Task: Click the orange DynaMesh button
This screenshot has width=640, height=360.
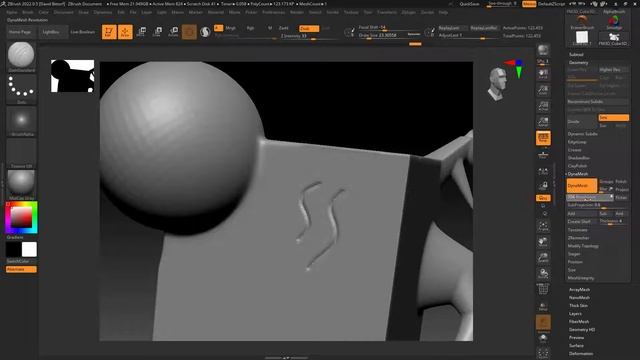Action: click(x=582, y=186)
